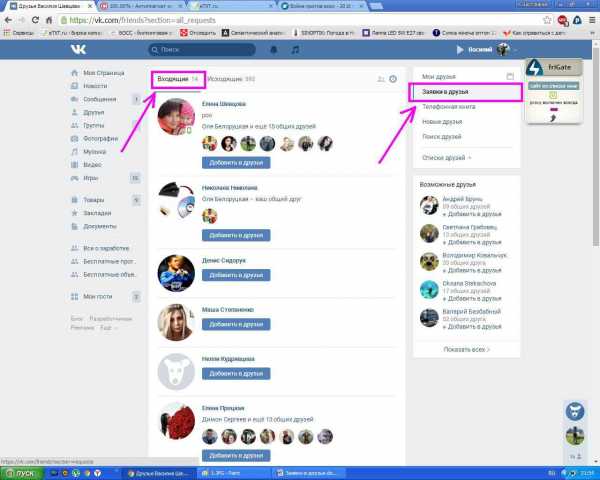Grab the page vertical scrollbar
The height and width of the screenshot is (480, 600).
pos(596,145)
